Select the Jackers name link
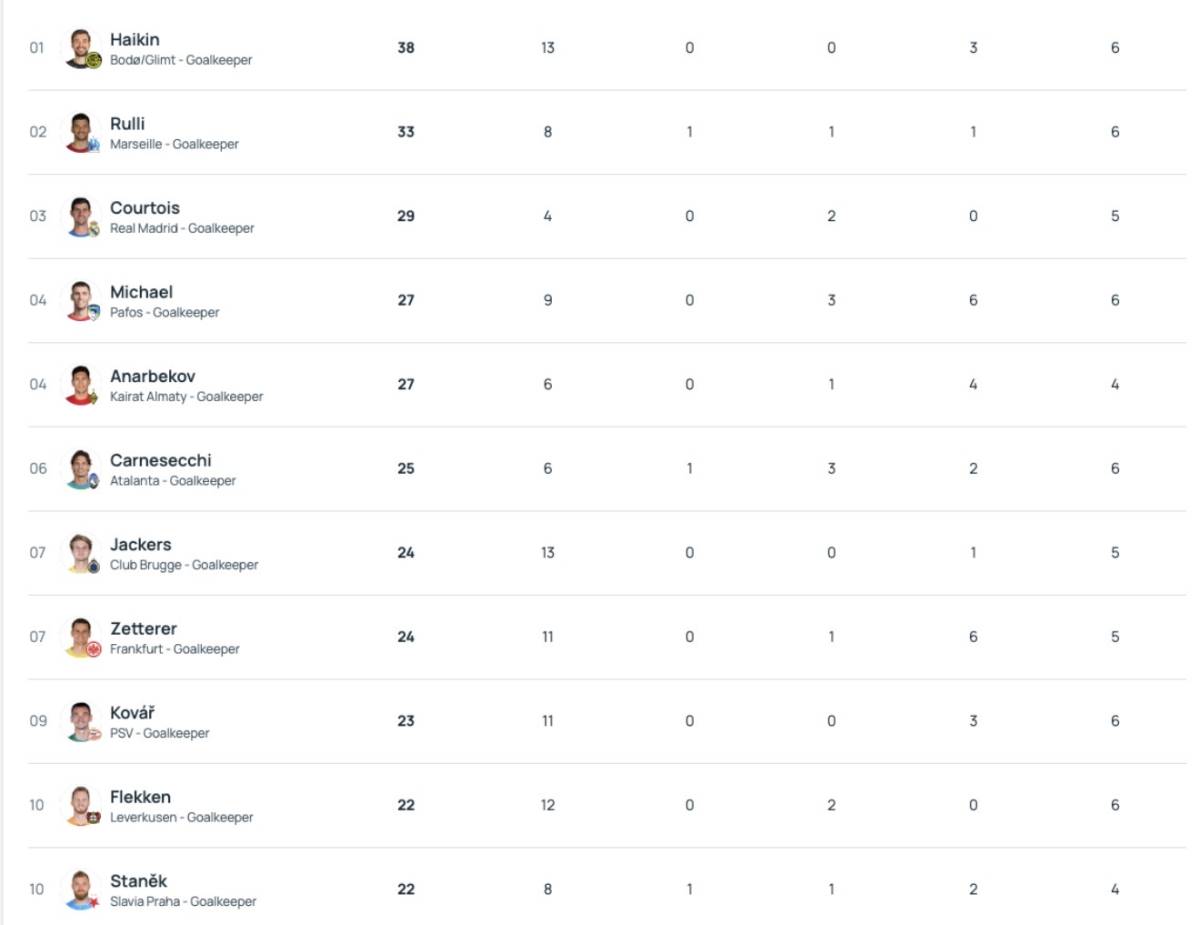Screen dimensions: 1200x925 tap(140, 544)
